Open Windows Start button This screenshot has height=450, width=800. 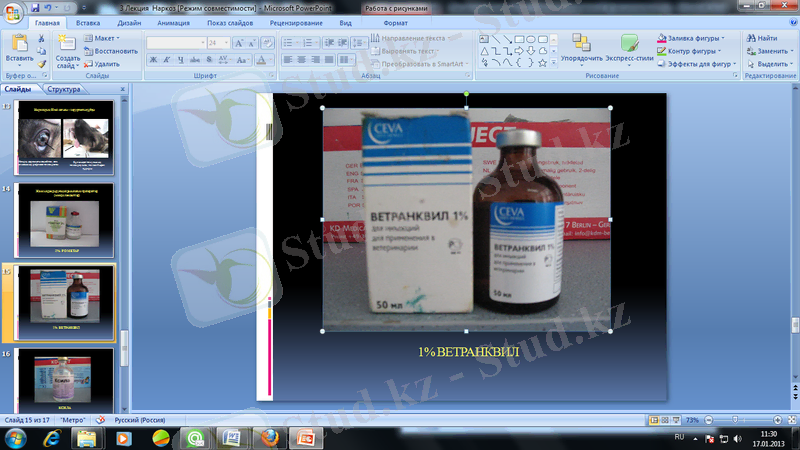16,439
